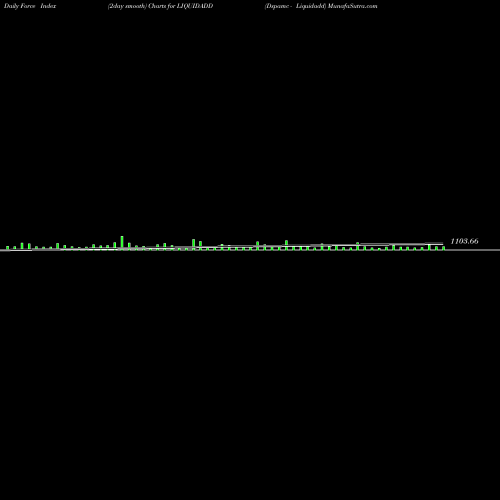Click the tallest green bar in the chart
Image resolution: width=500 pixels, height=500 pixels.
coord(122,242)
